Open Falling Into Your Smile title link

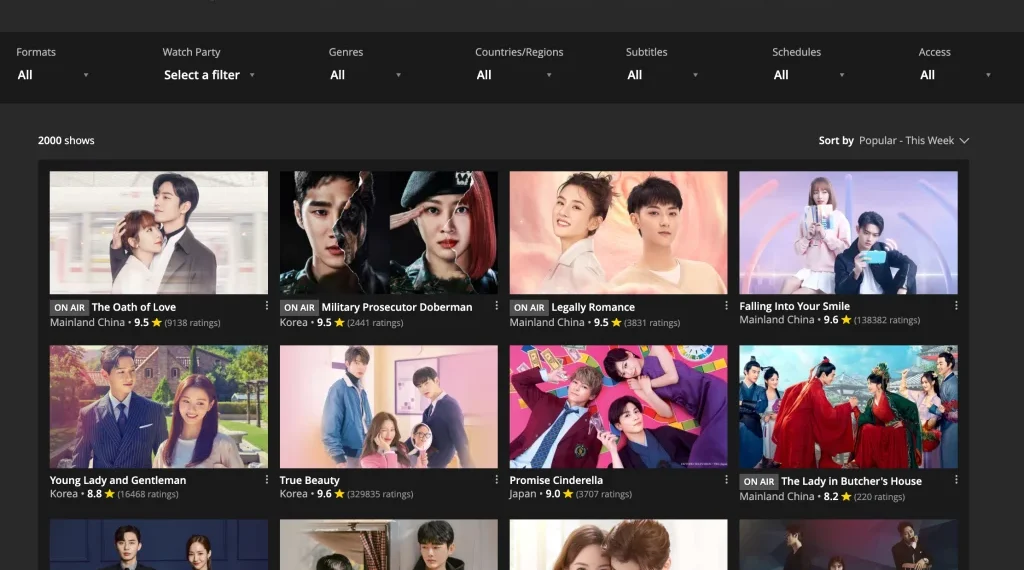pos(794,306)
